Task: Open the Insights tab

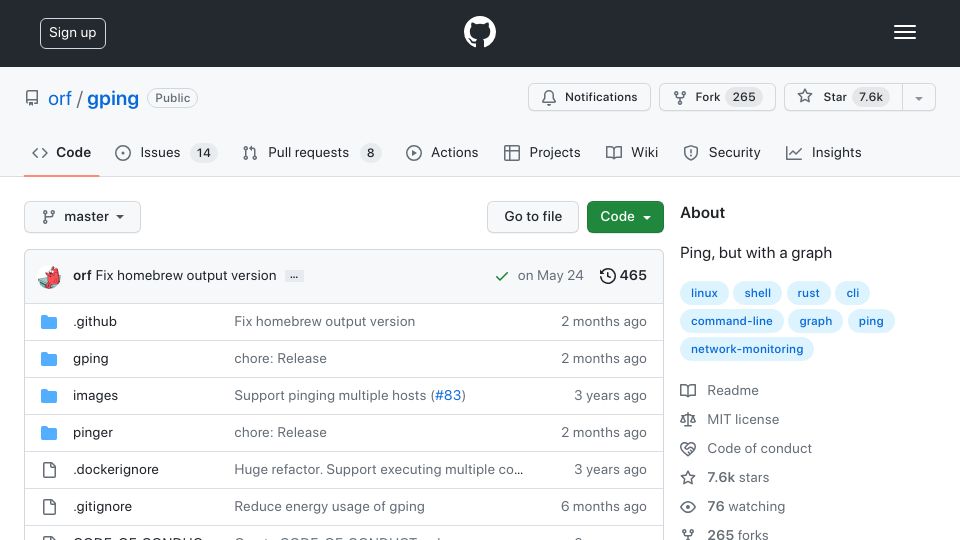Action: (823, 152)
